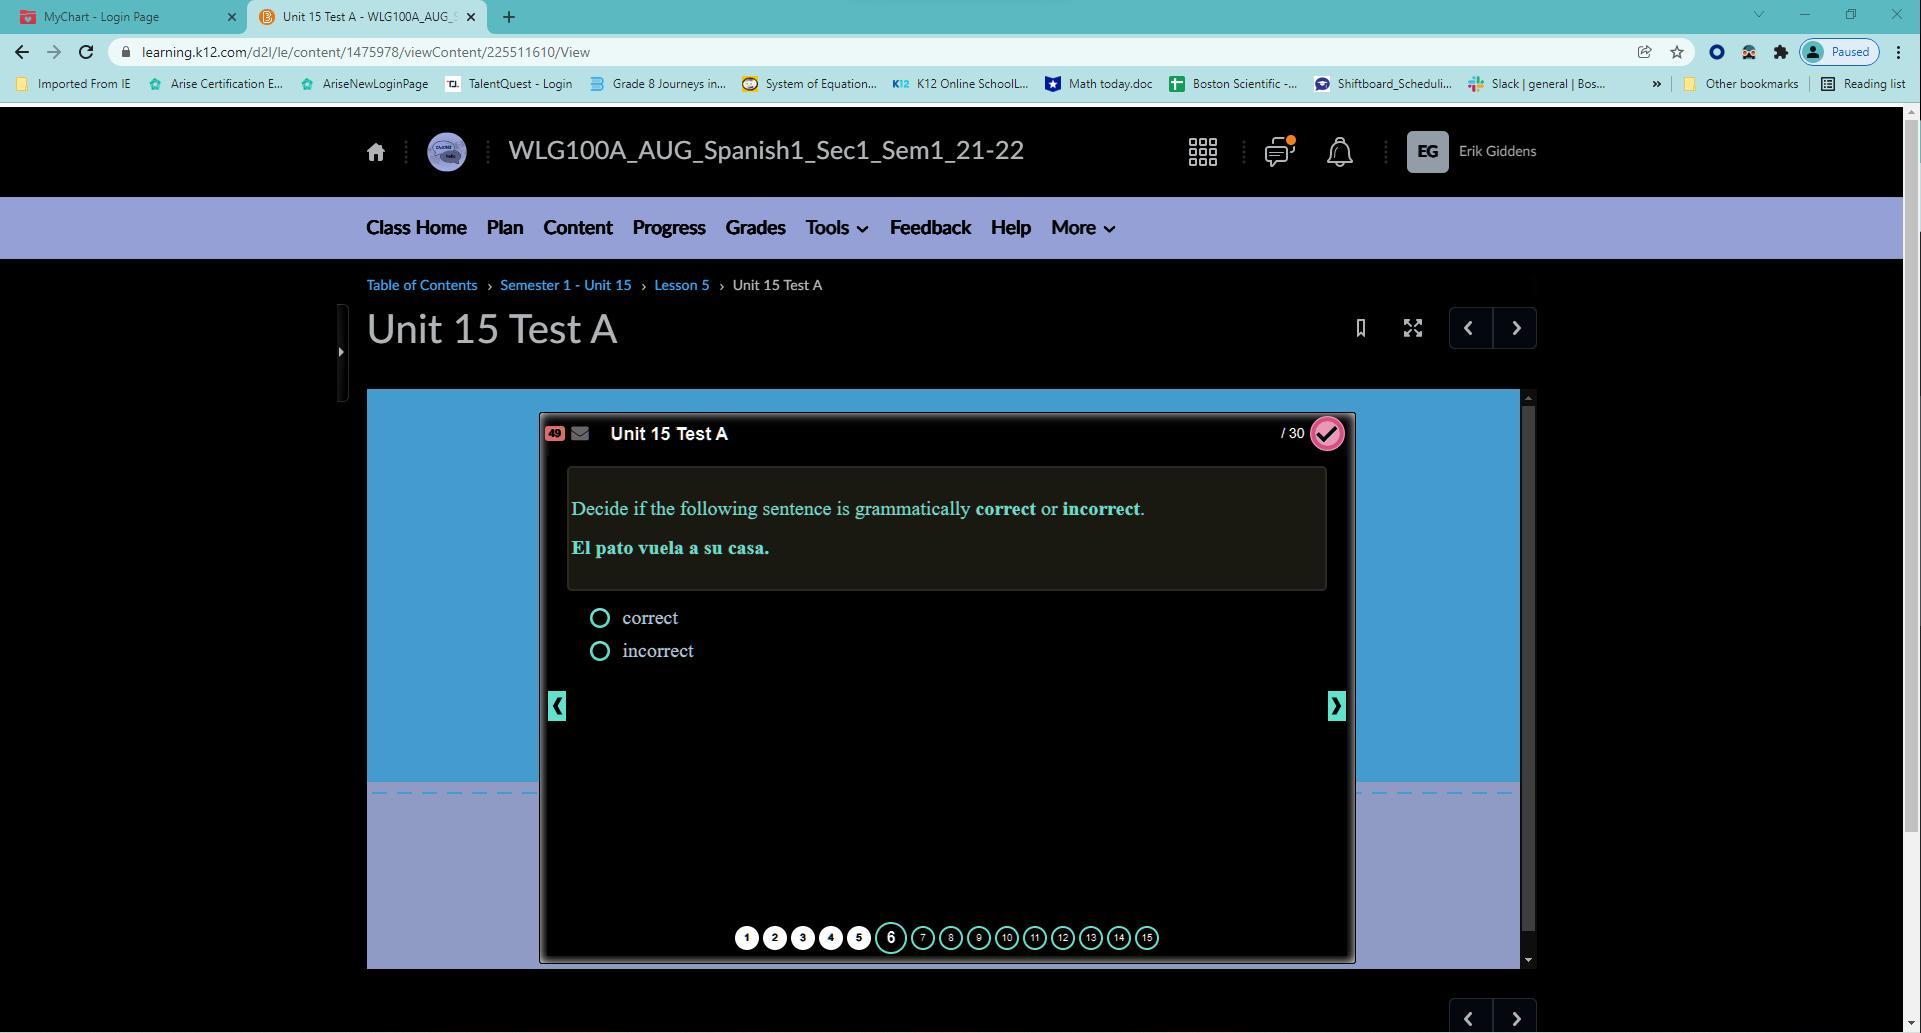Submit the test with pink checkmark
This screenshot has height=1033, width=1921.
pos(1327,434)
